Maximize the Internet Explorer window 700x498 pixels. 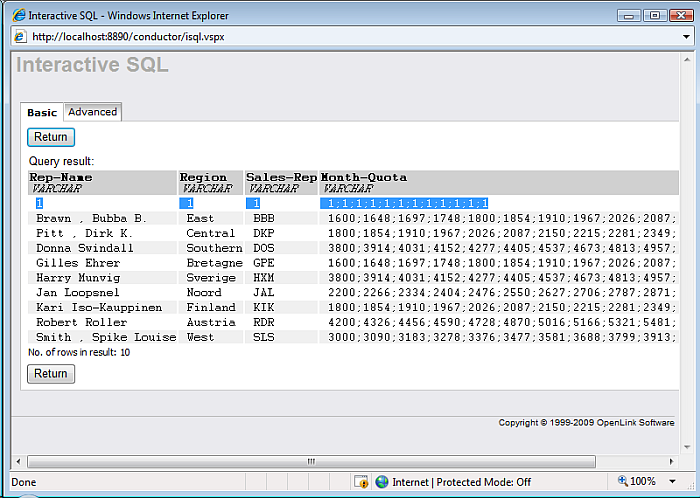point(656,15)
